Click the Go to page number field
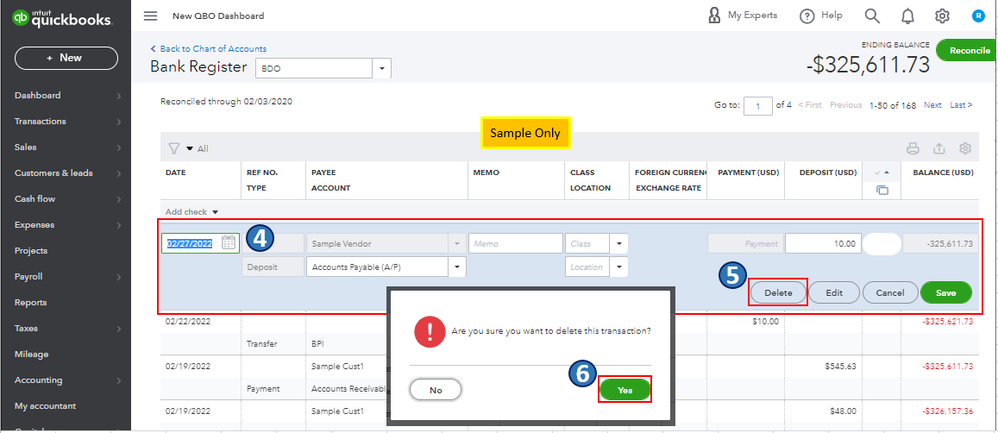The height and width of the screenshot is (433, 998). [757, 106]
